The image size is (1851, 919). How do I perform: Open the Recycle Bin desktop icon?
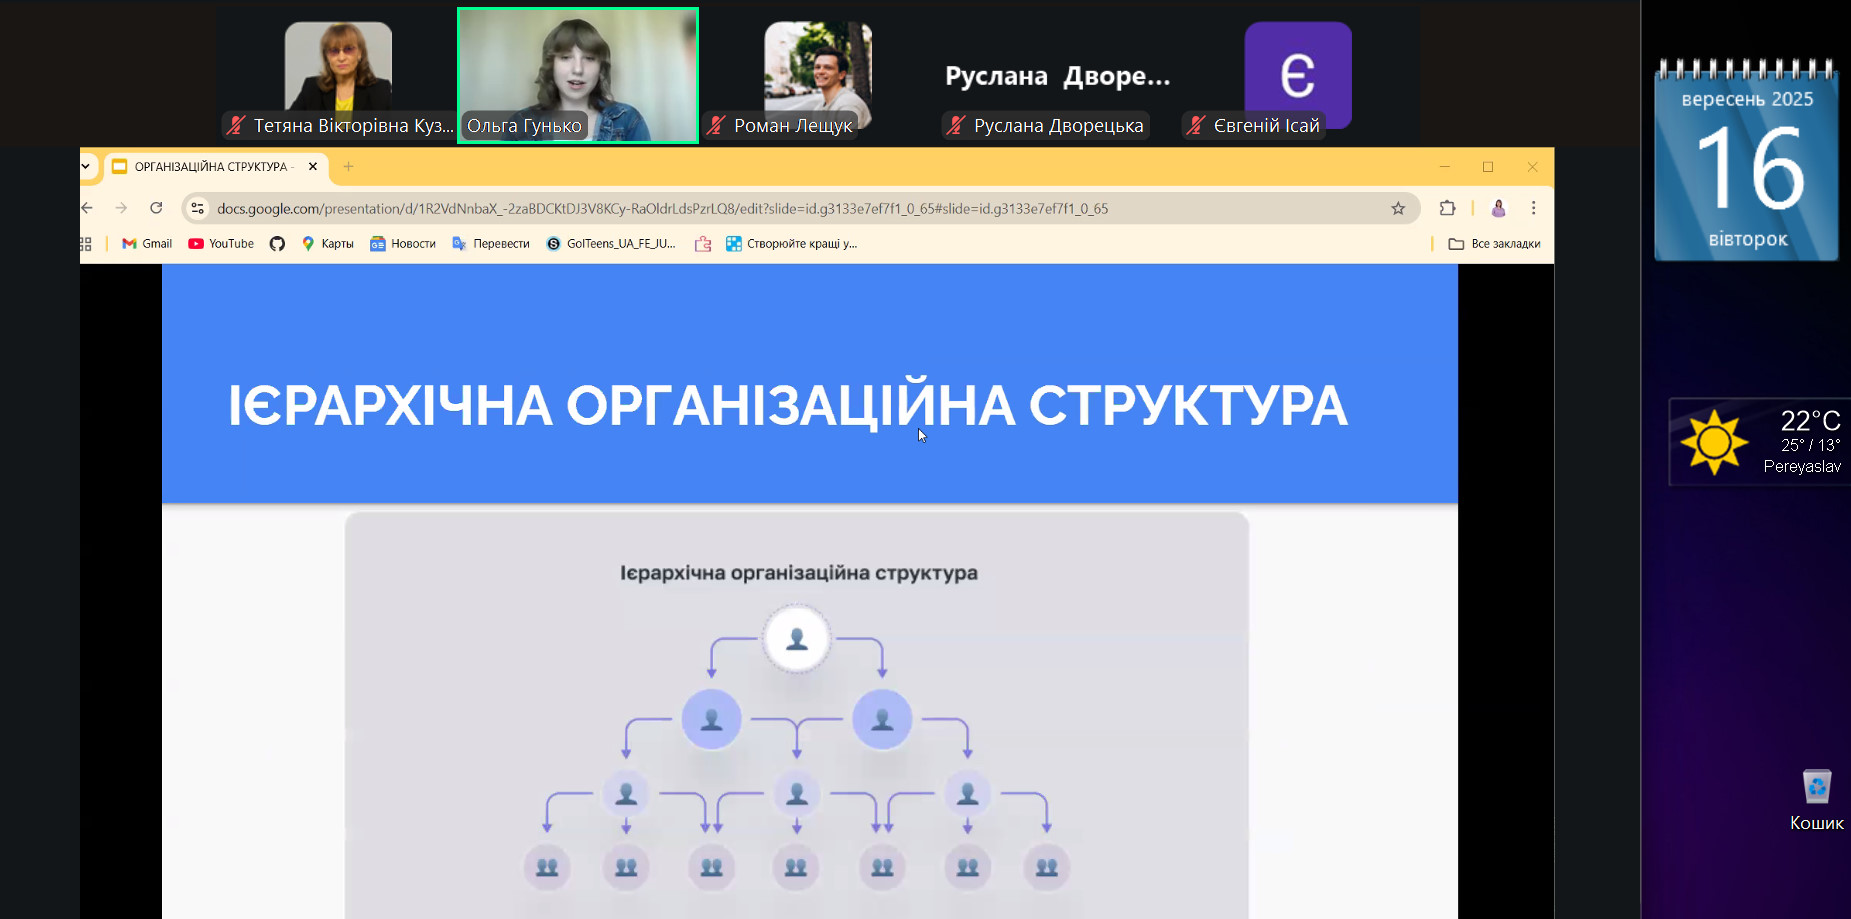[1816, 799]
